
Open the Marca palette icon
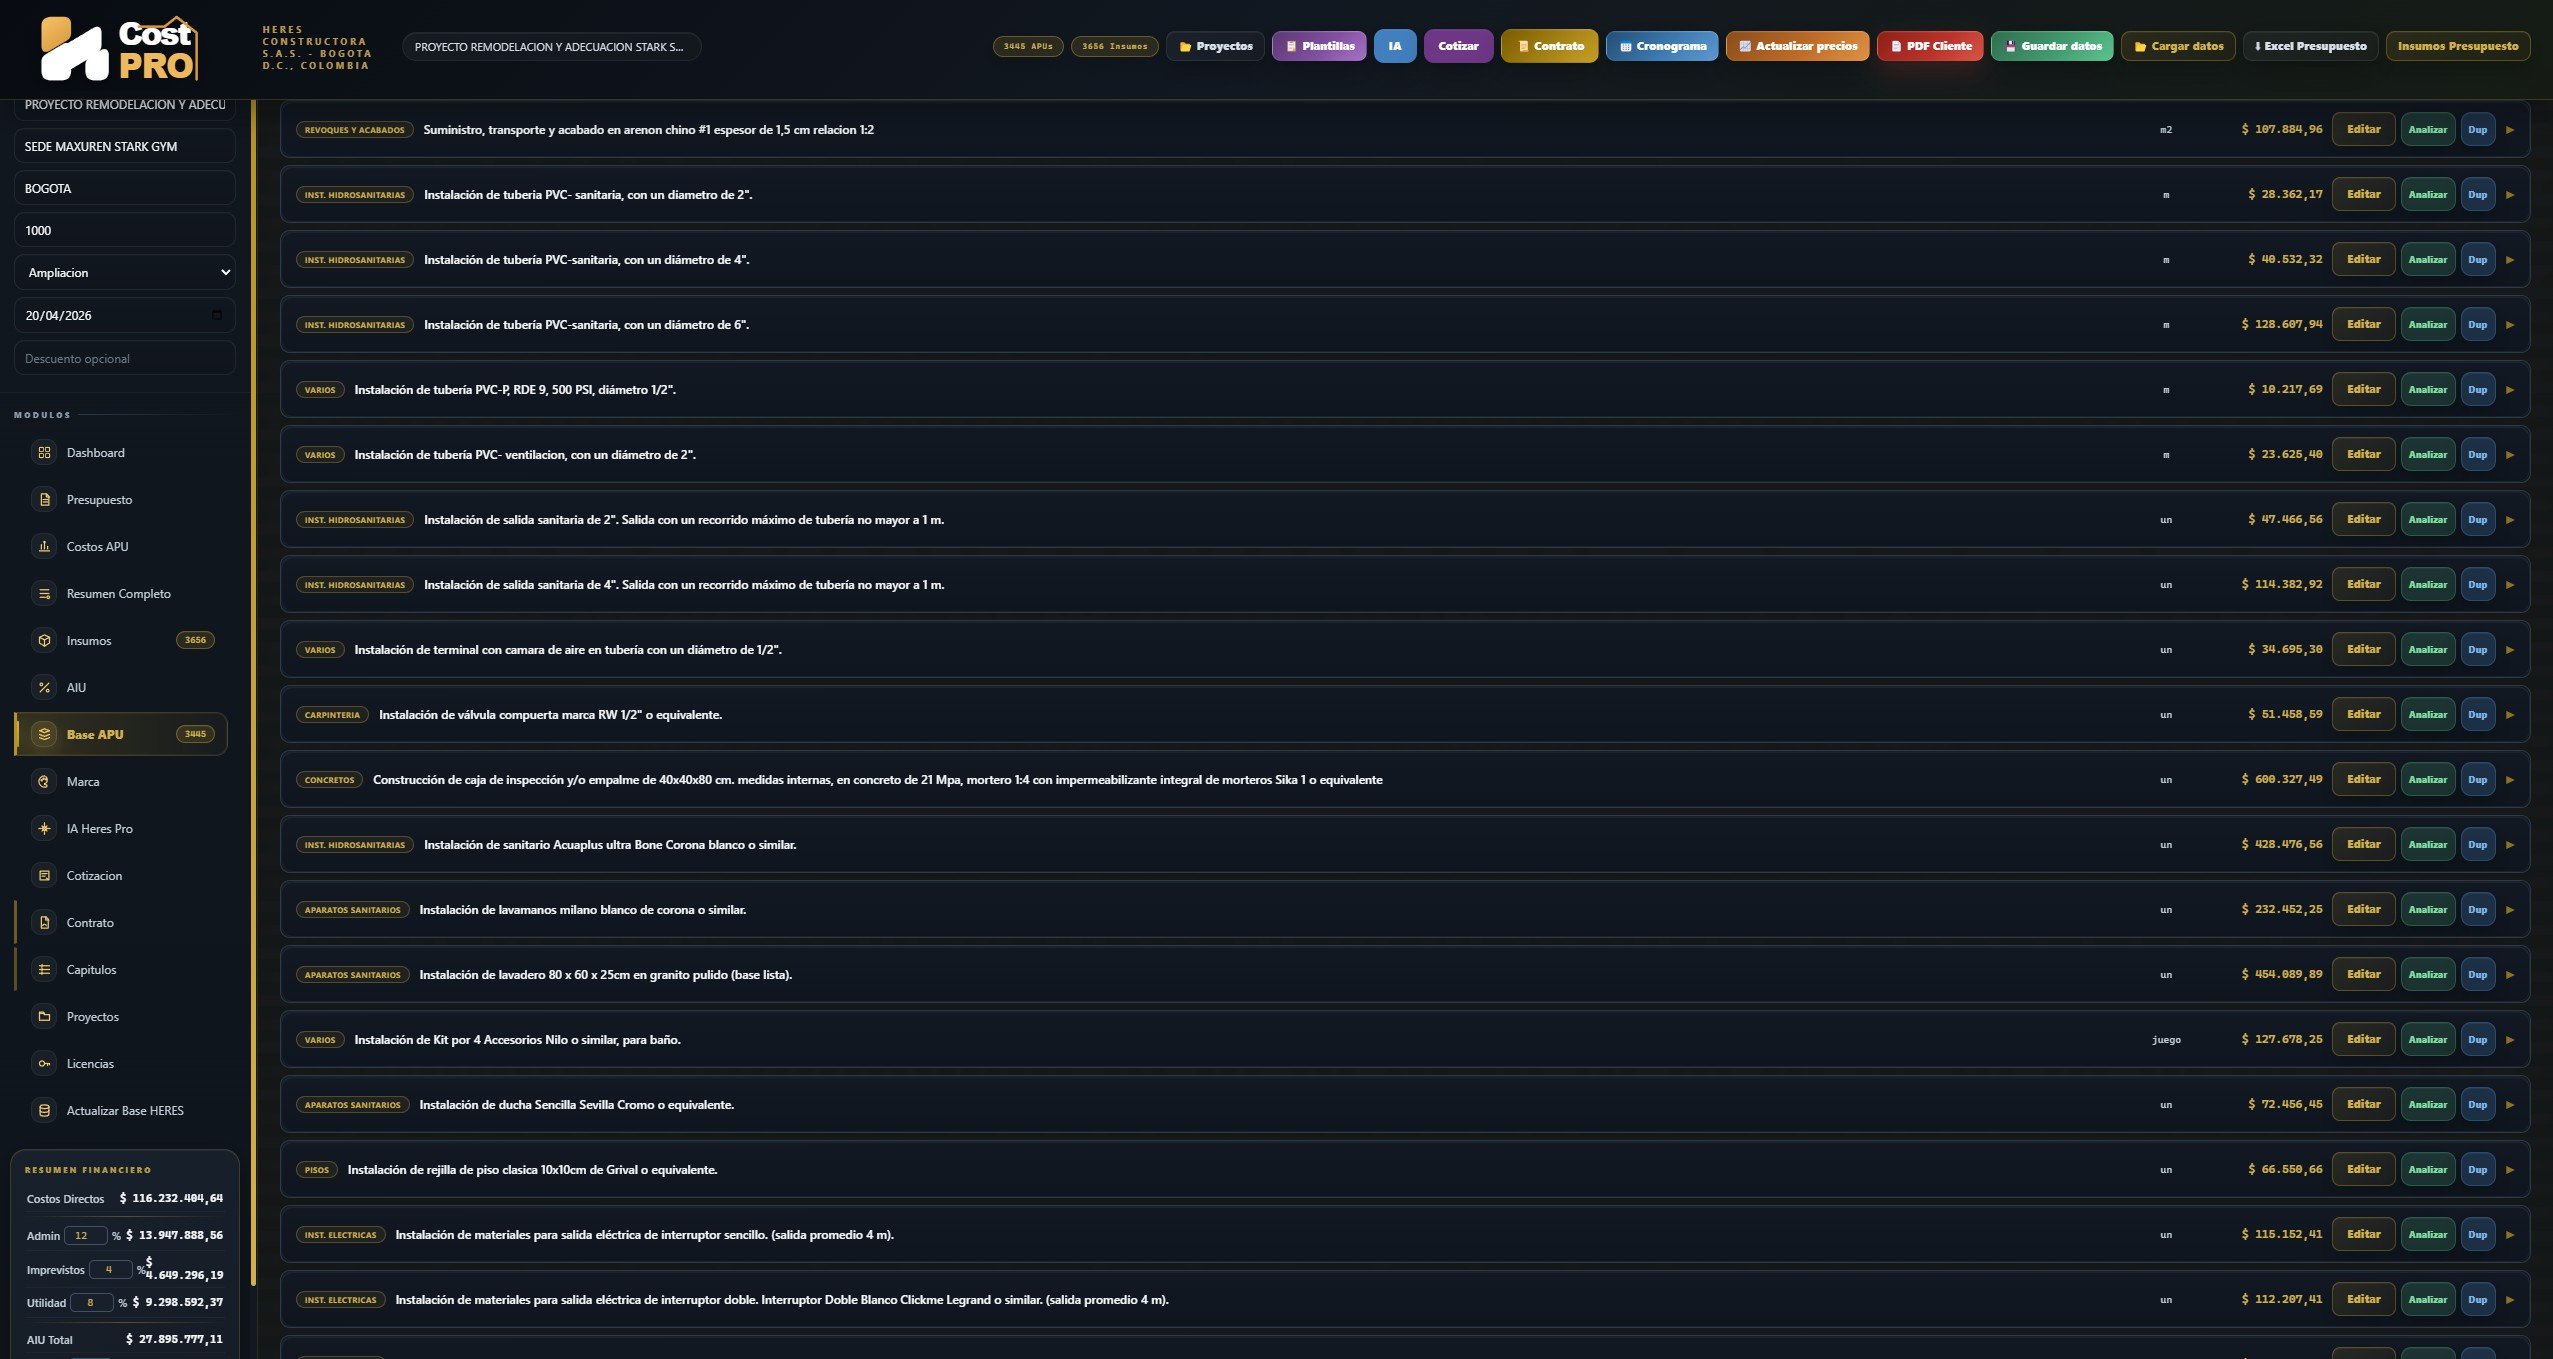click(44, 782)
